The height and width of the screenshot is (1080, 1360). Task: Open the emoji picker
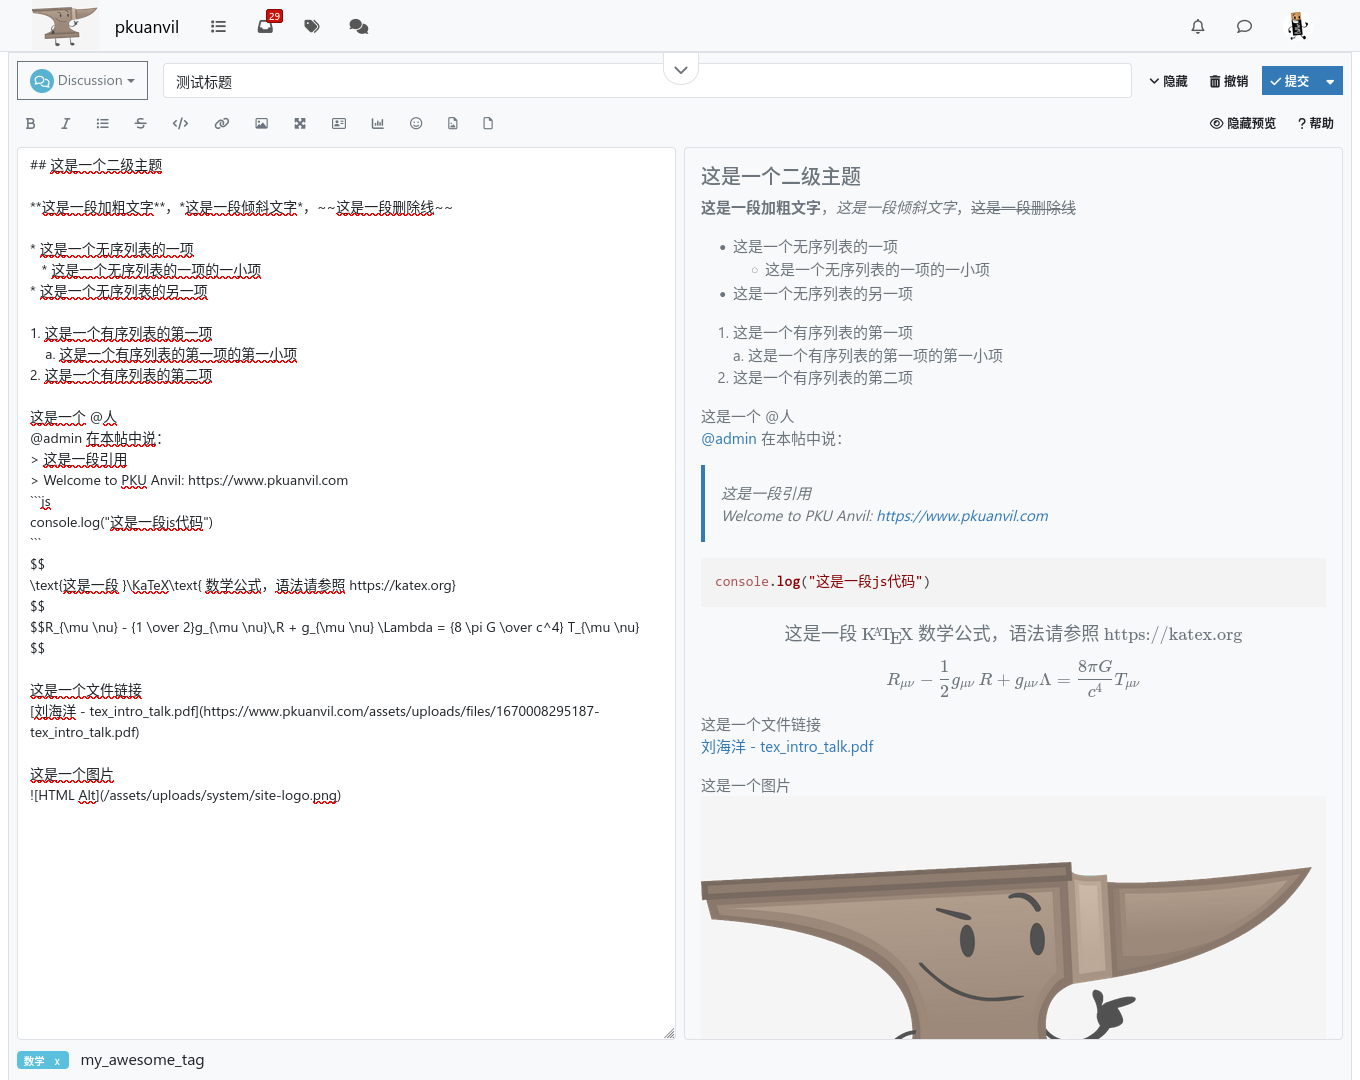416,124
